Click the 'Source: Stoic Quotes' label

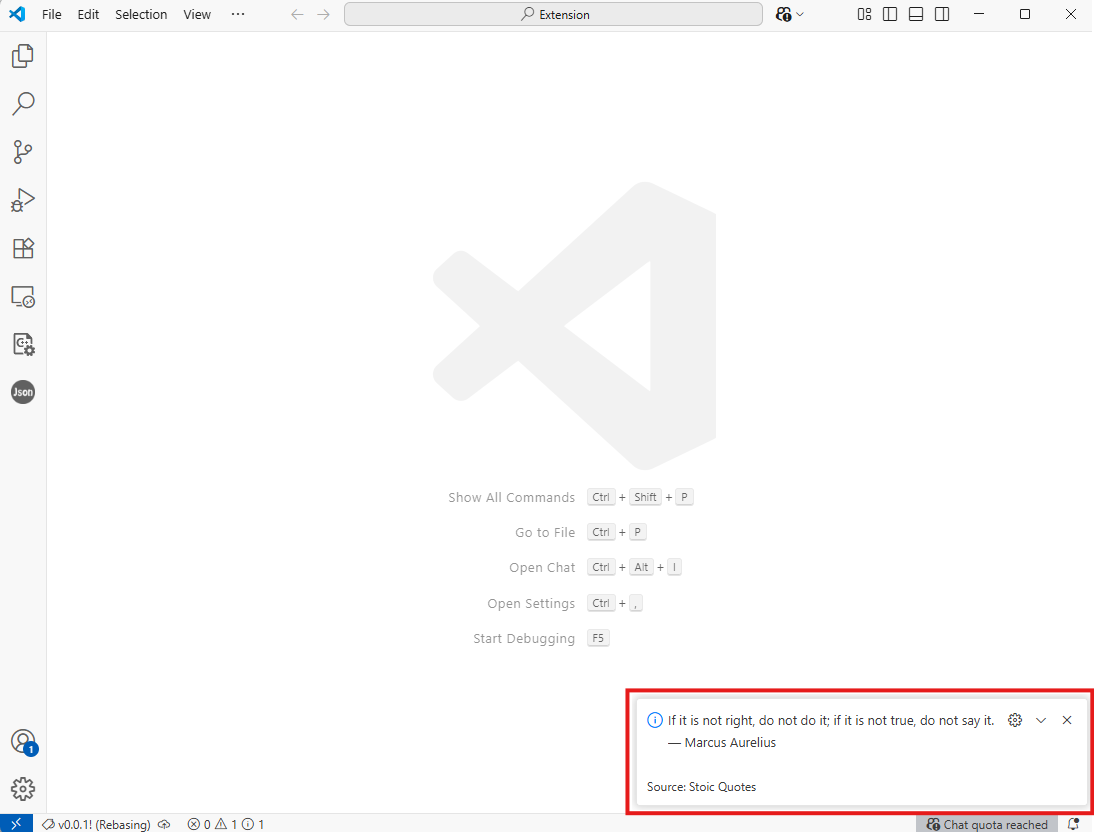701,787
